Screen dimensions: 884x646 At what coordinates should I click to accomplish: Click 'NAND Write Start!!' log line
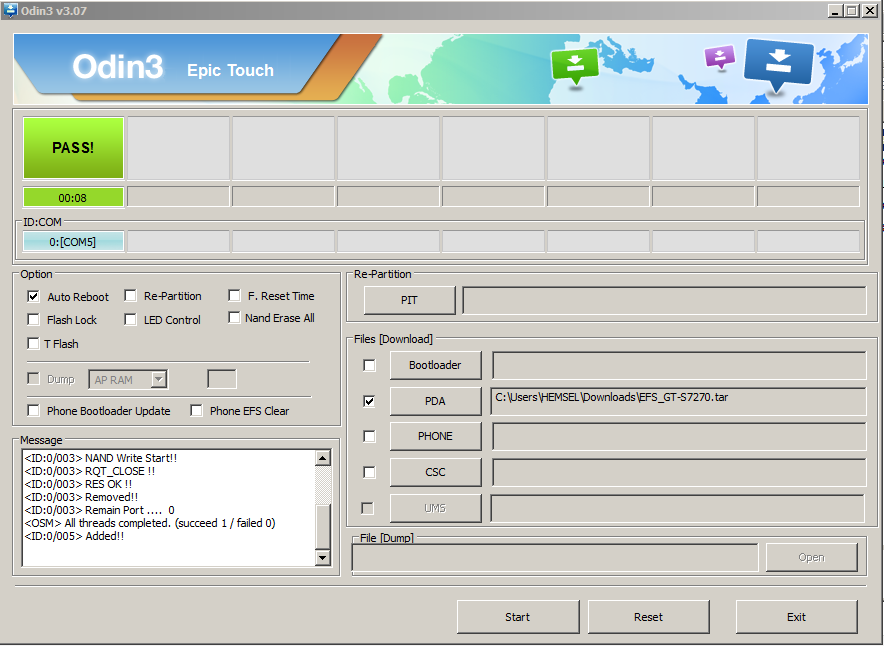click(100, 458)
